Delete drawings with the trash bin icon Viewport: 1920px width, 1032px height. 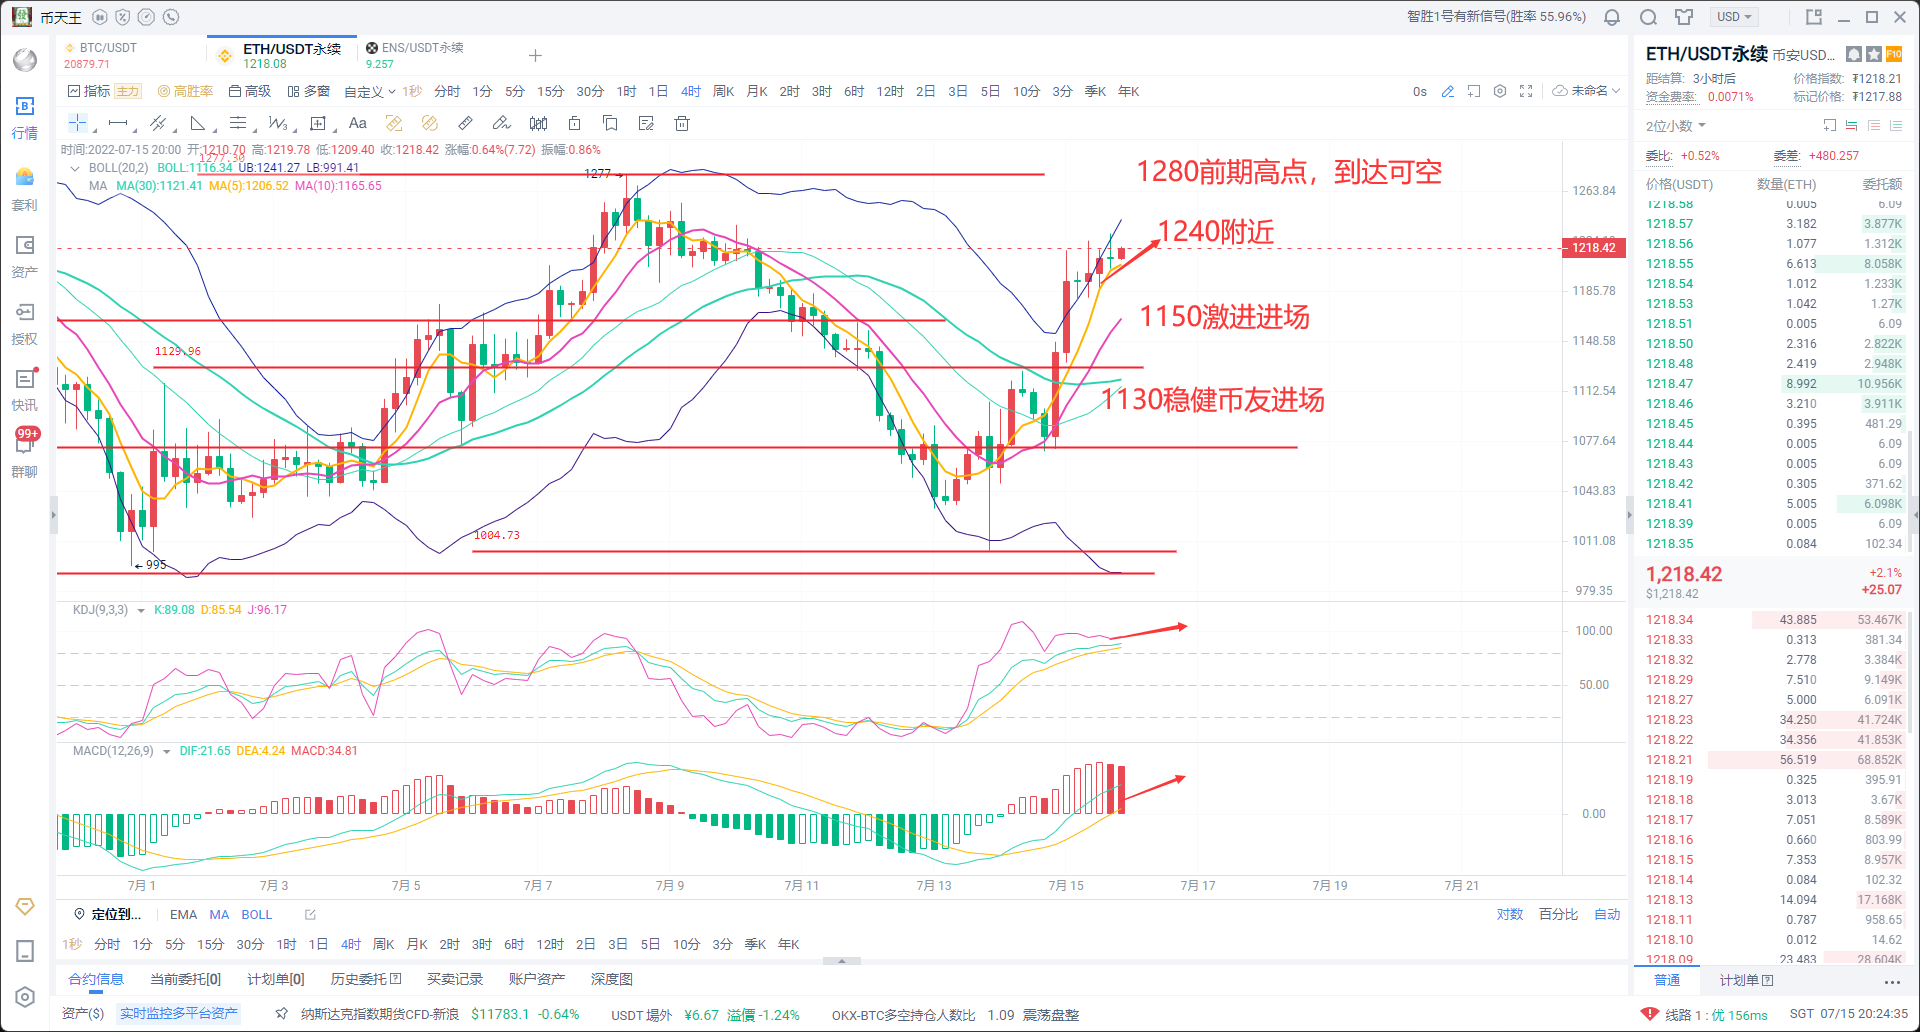click(682, 123)
